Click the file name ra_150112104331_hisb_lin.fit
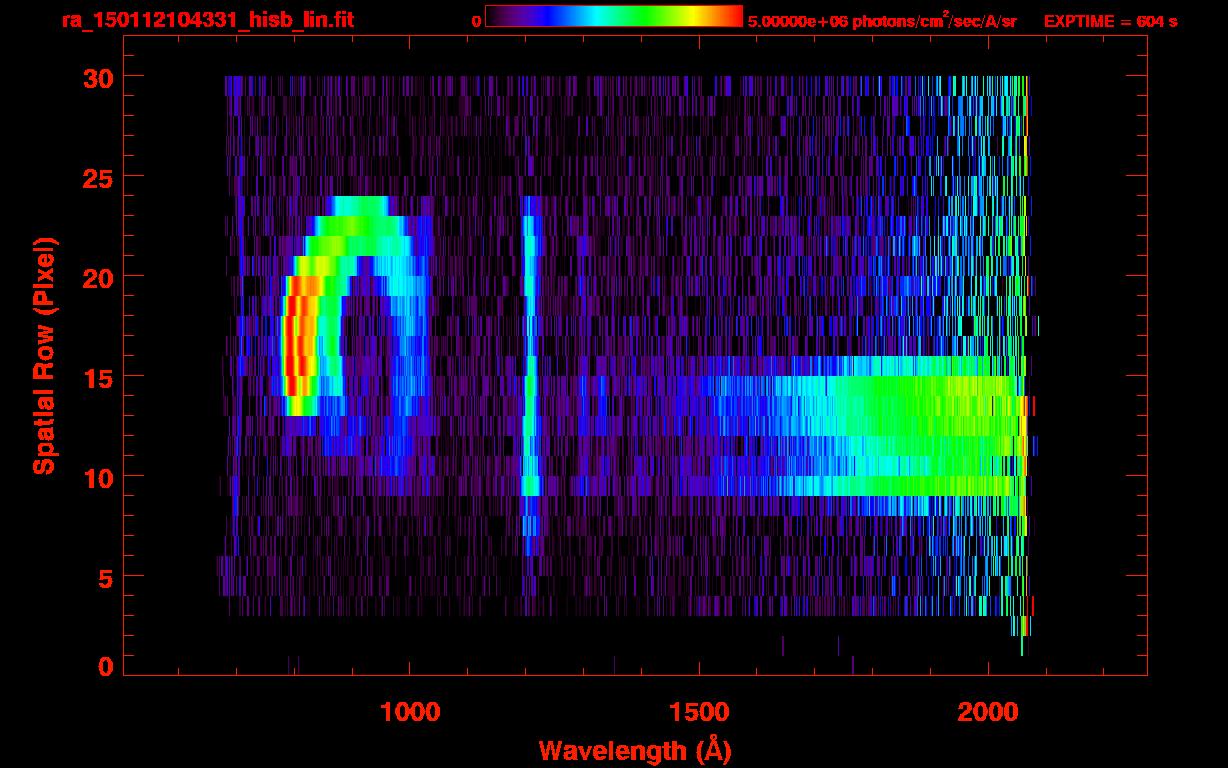 point(206,20)
